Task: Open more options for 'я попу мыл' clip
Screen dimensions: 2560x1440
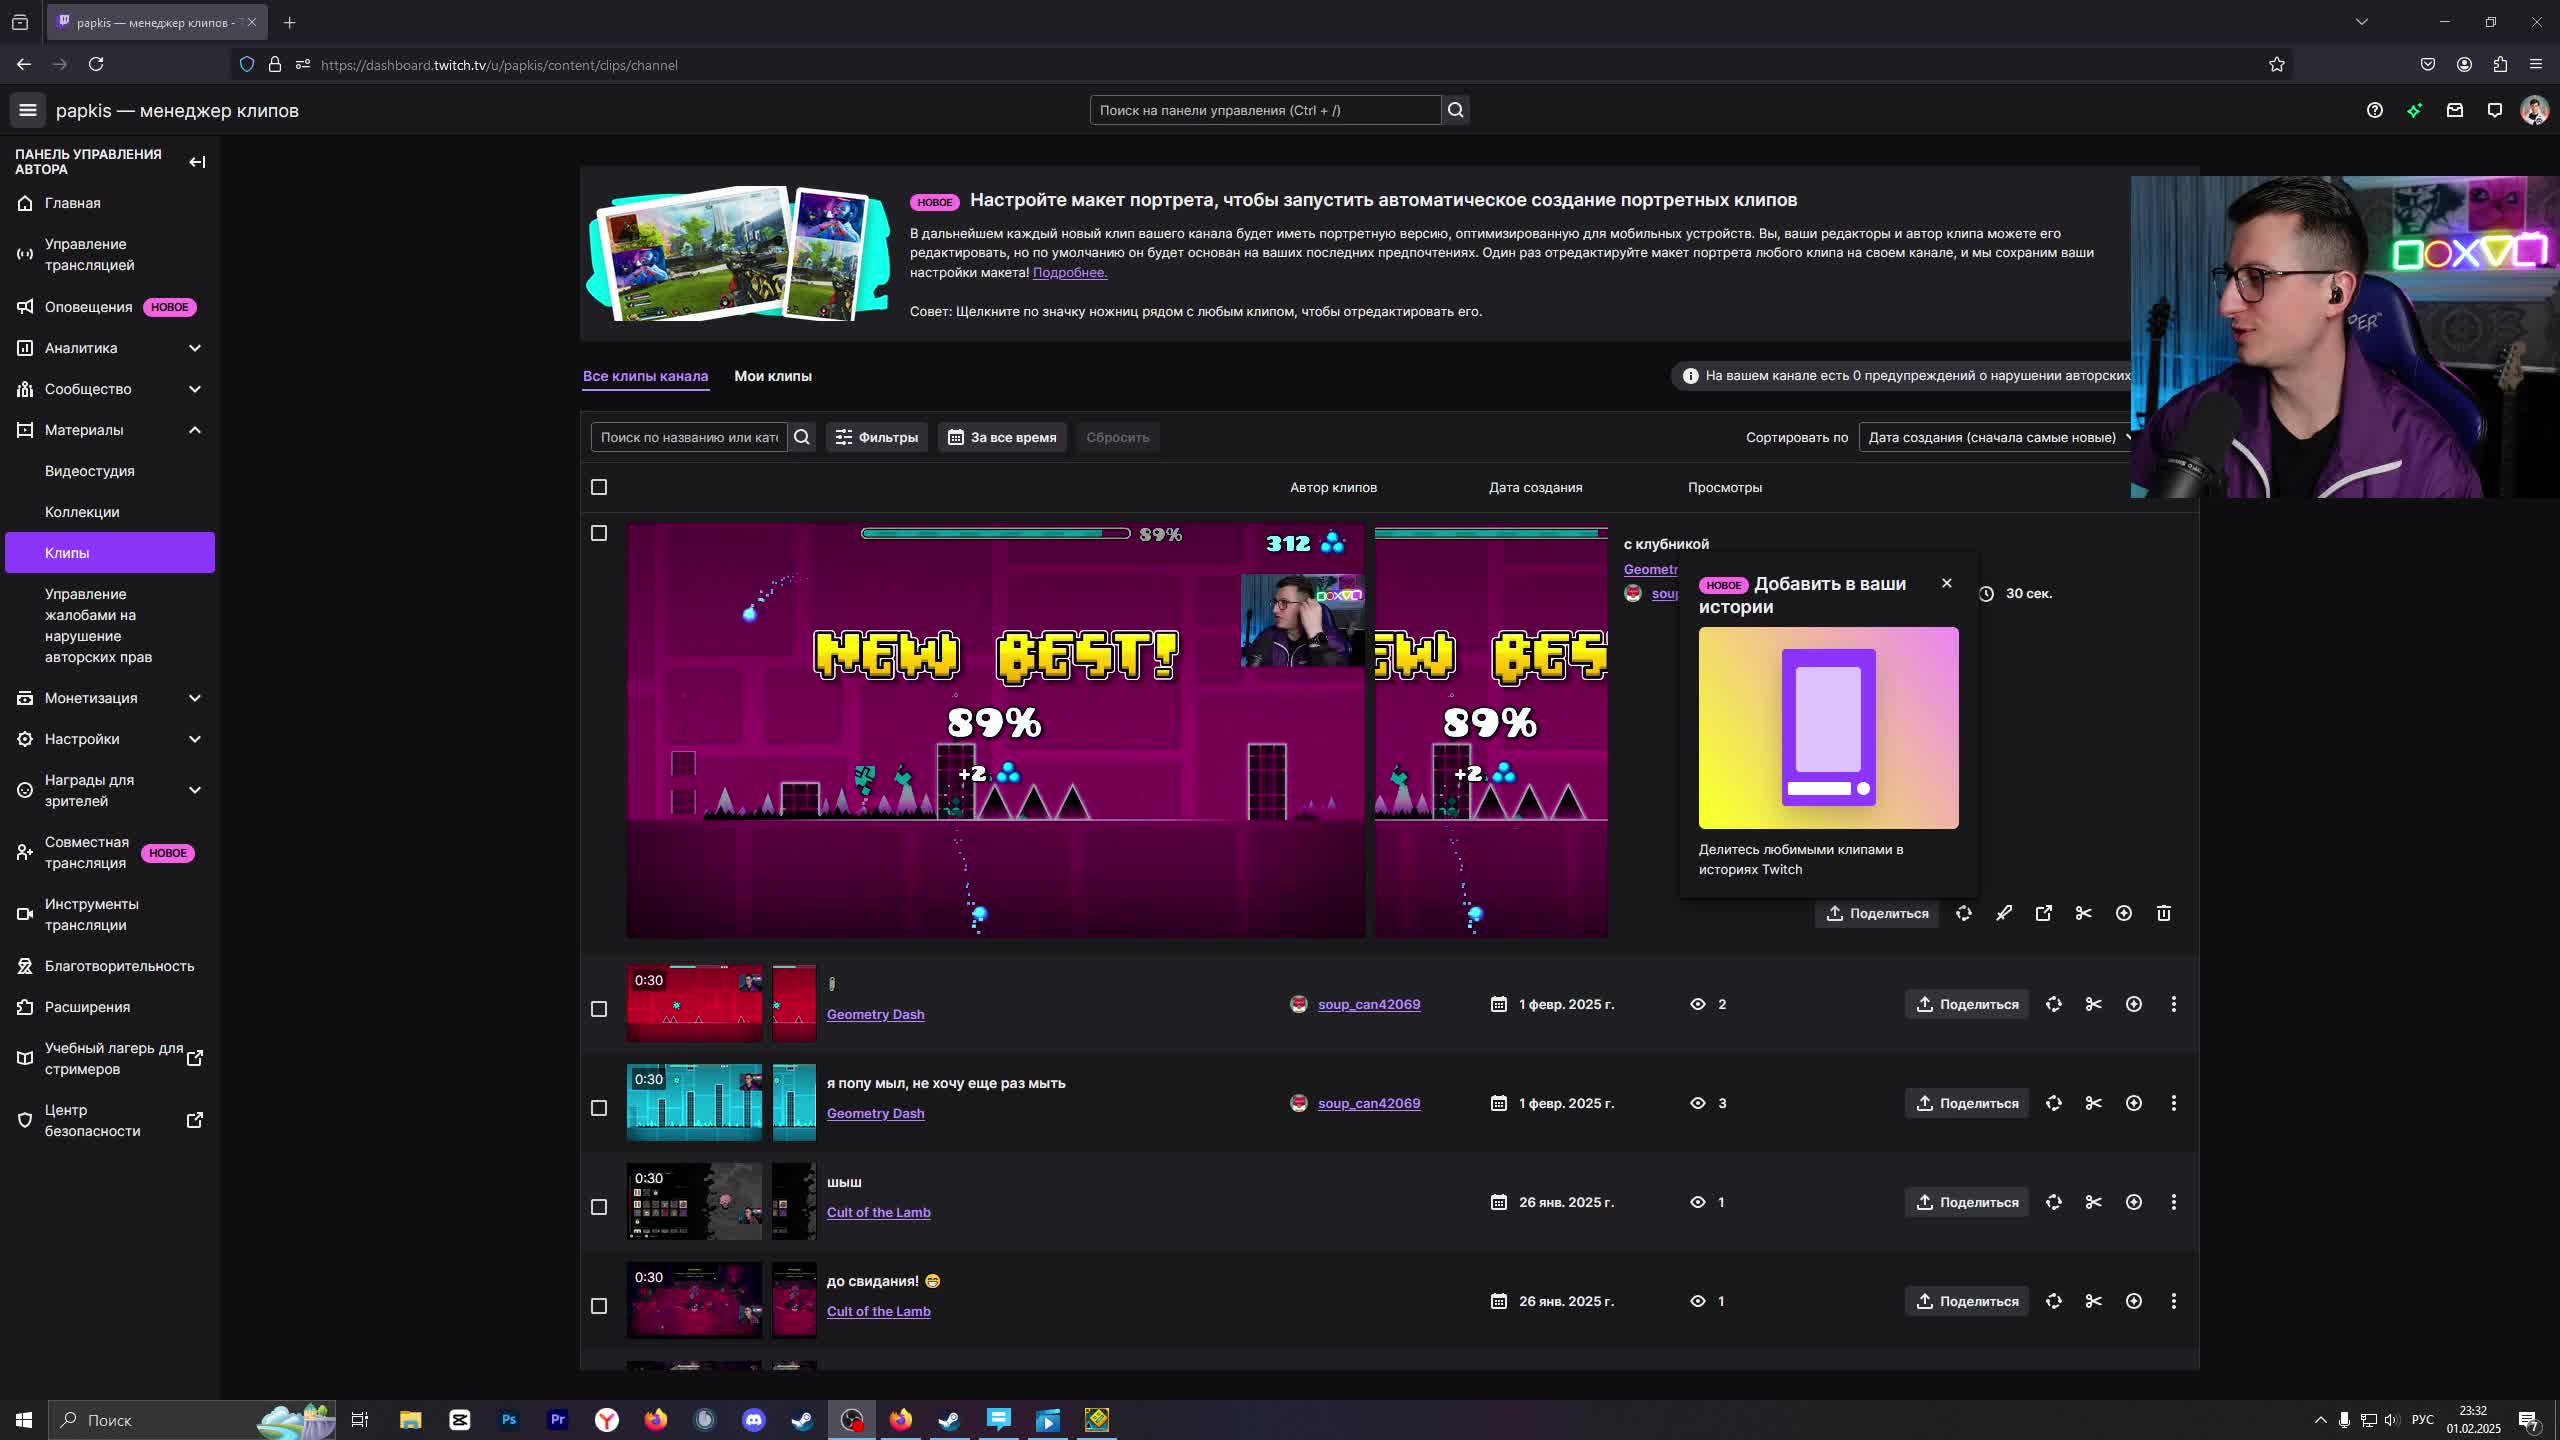Action: [x=2174, y=1103]
